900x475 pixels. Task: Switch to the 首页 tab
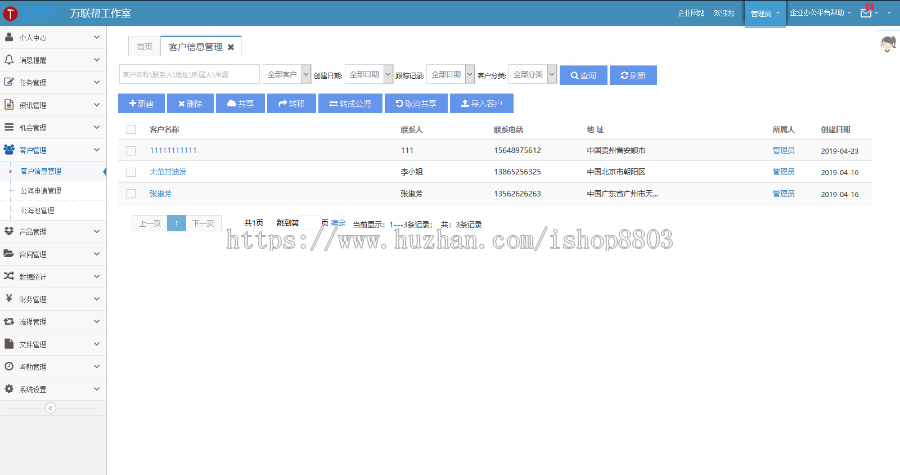pos(145,46)
